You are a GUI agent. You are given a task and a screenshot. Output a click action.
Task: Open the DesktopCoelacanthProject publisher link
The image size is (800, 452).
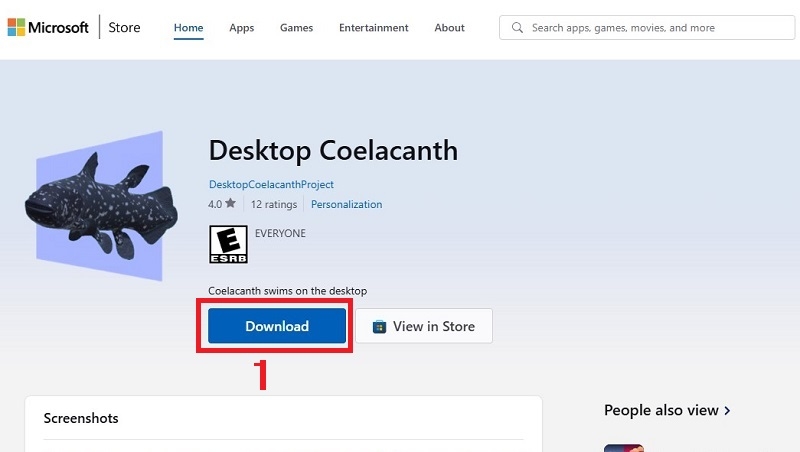[x=271, y=185]
